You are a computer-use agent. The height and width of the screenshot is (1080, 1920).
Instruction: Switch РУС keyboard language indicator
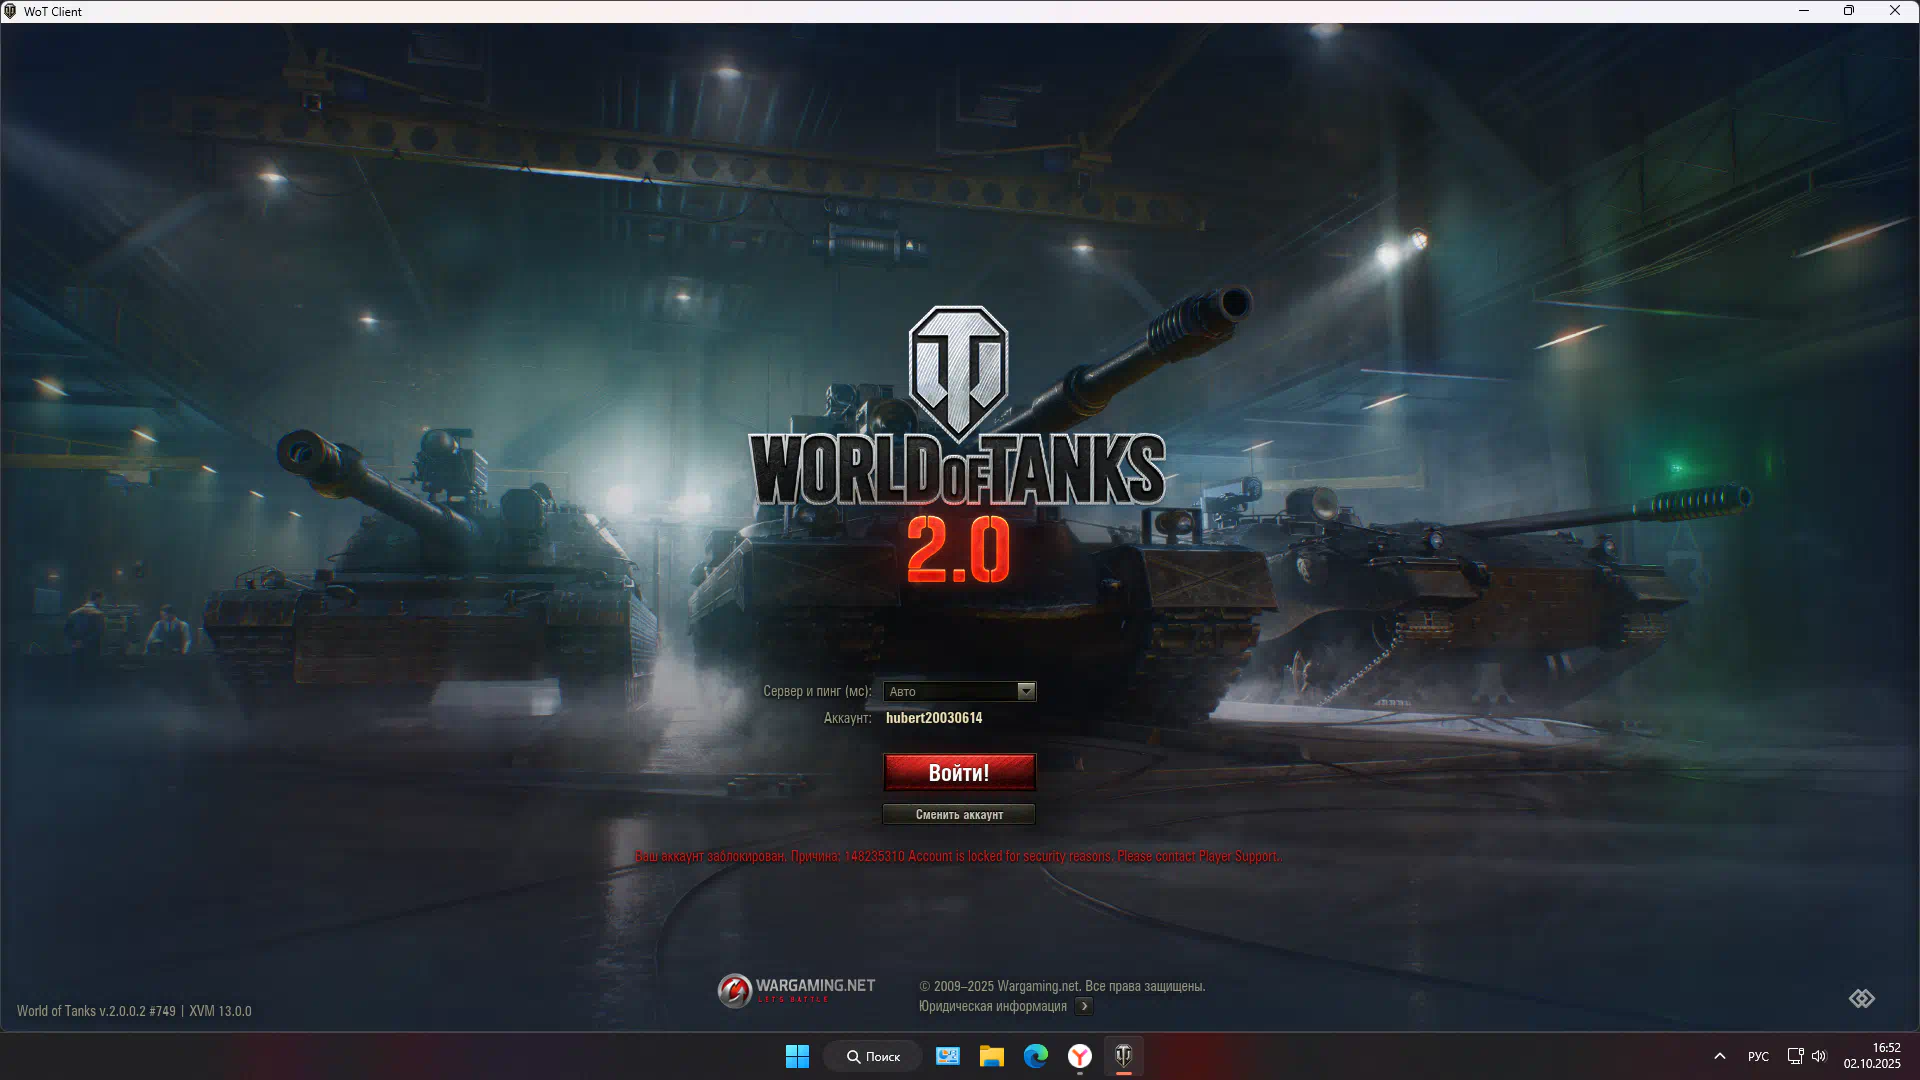tap(1757, 1056)
